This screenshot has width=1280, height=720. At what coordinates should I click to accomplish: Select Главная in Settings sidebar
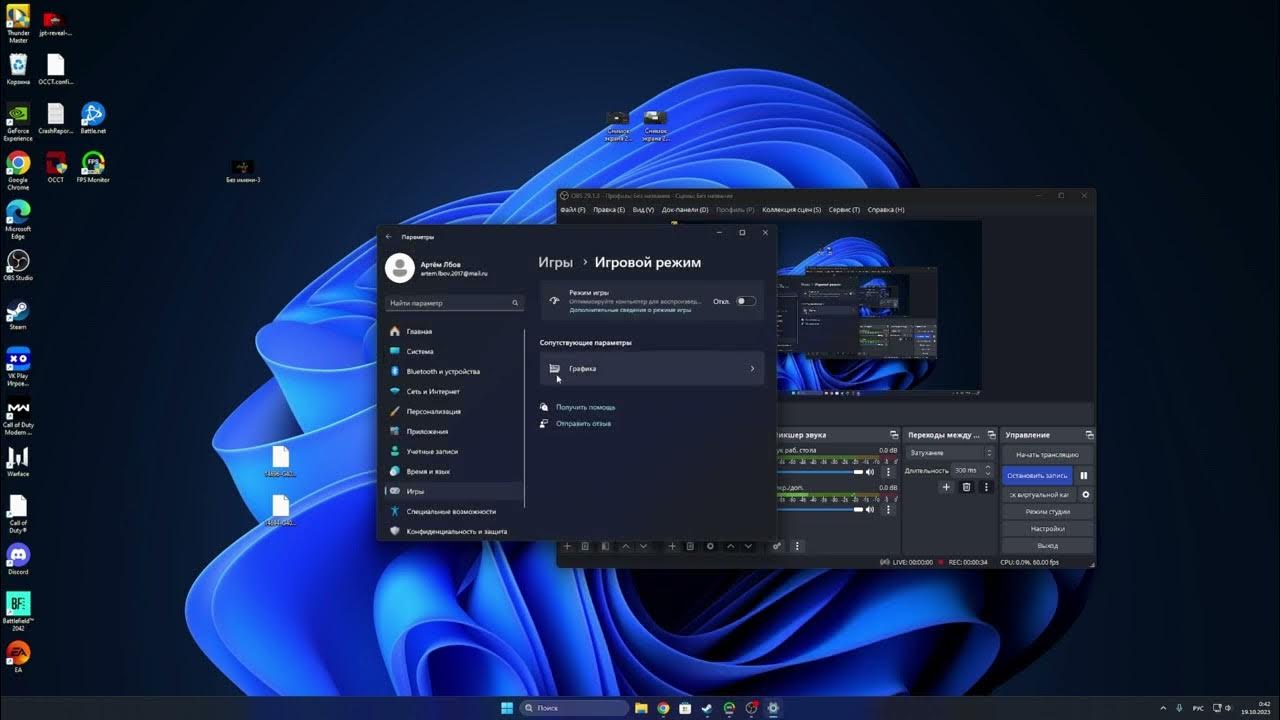click(453, 331)
